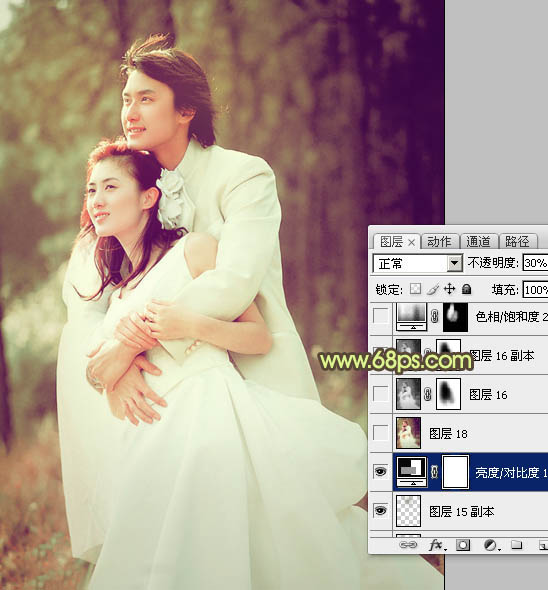Create a new group folder
Screen dimensions: 548x590
[517, 544]
